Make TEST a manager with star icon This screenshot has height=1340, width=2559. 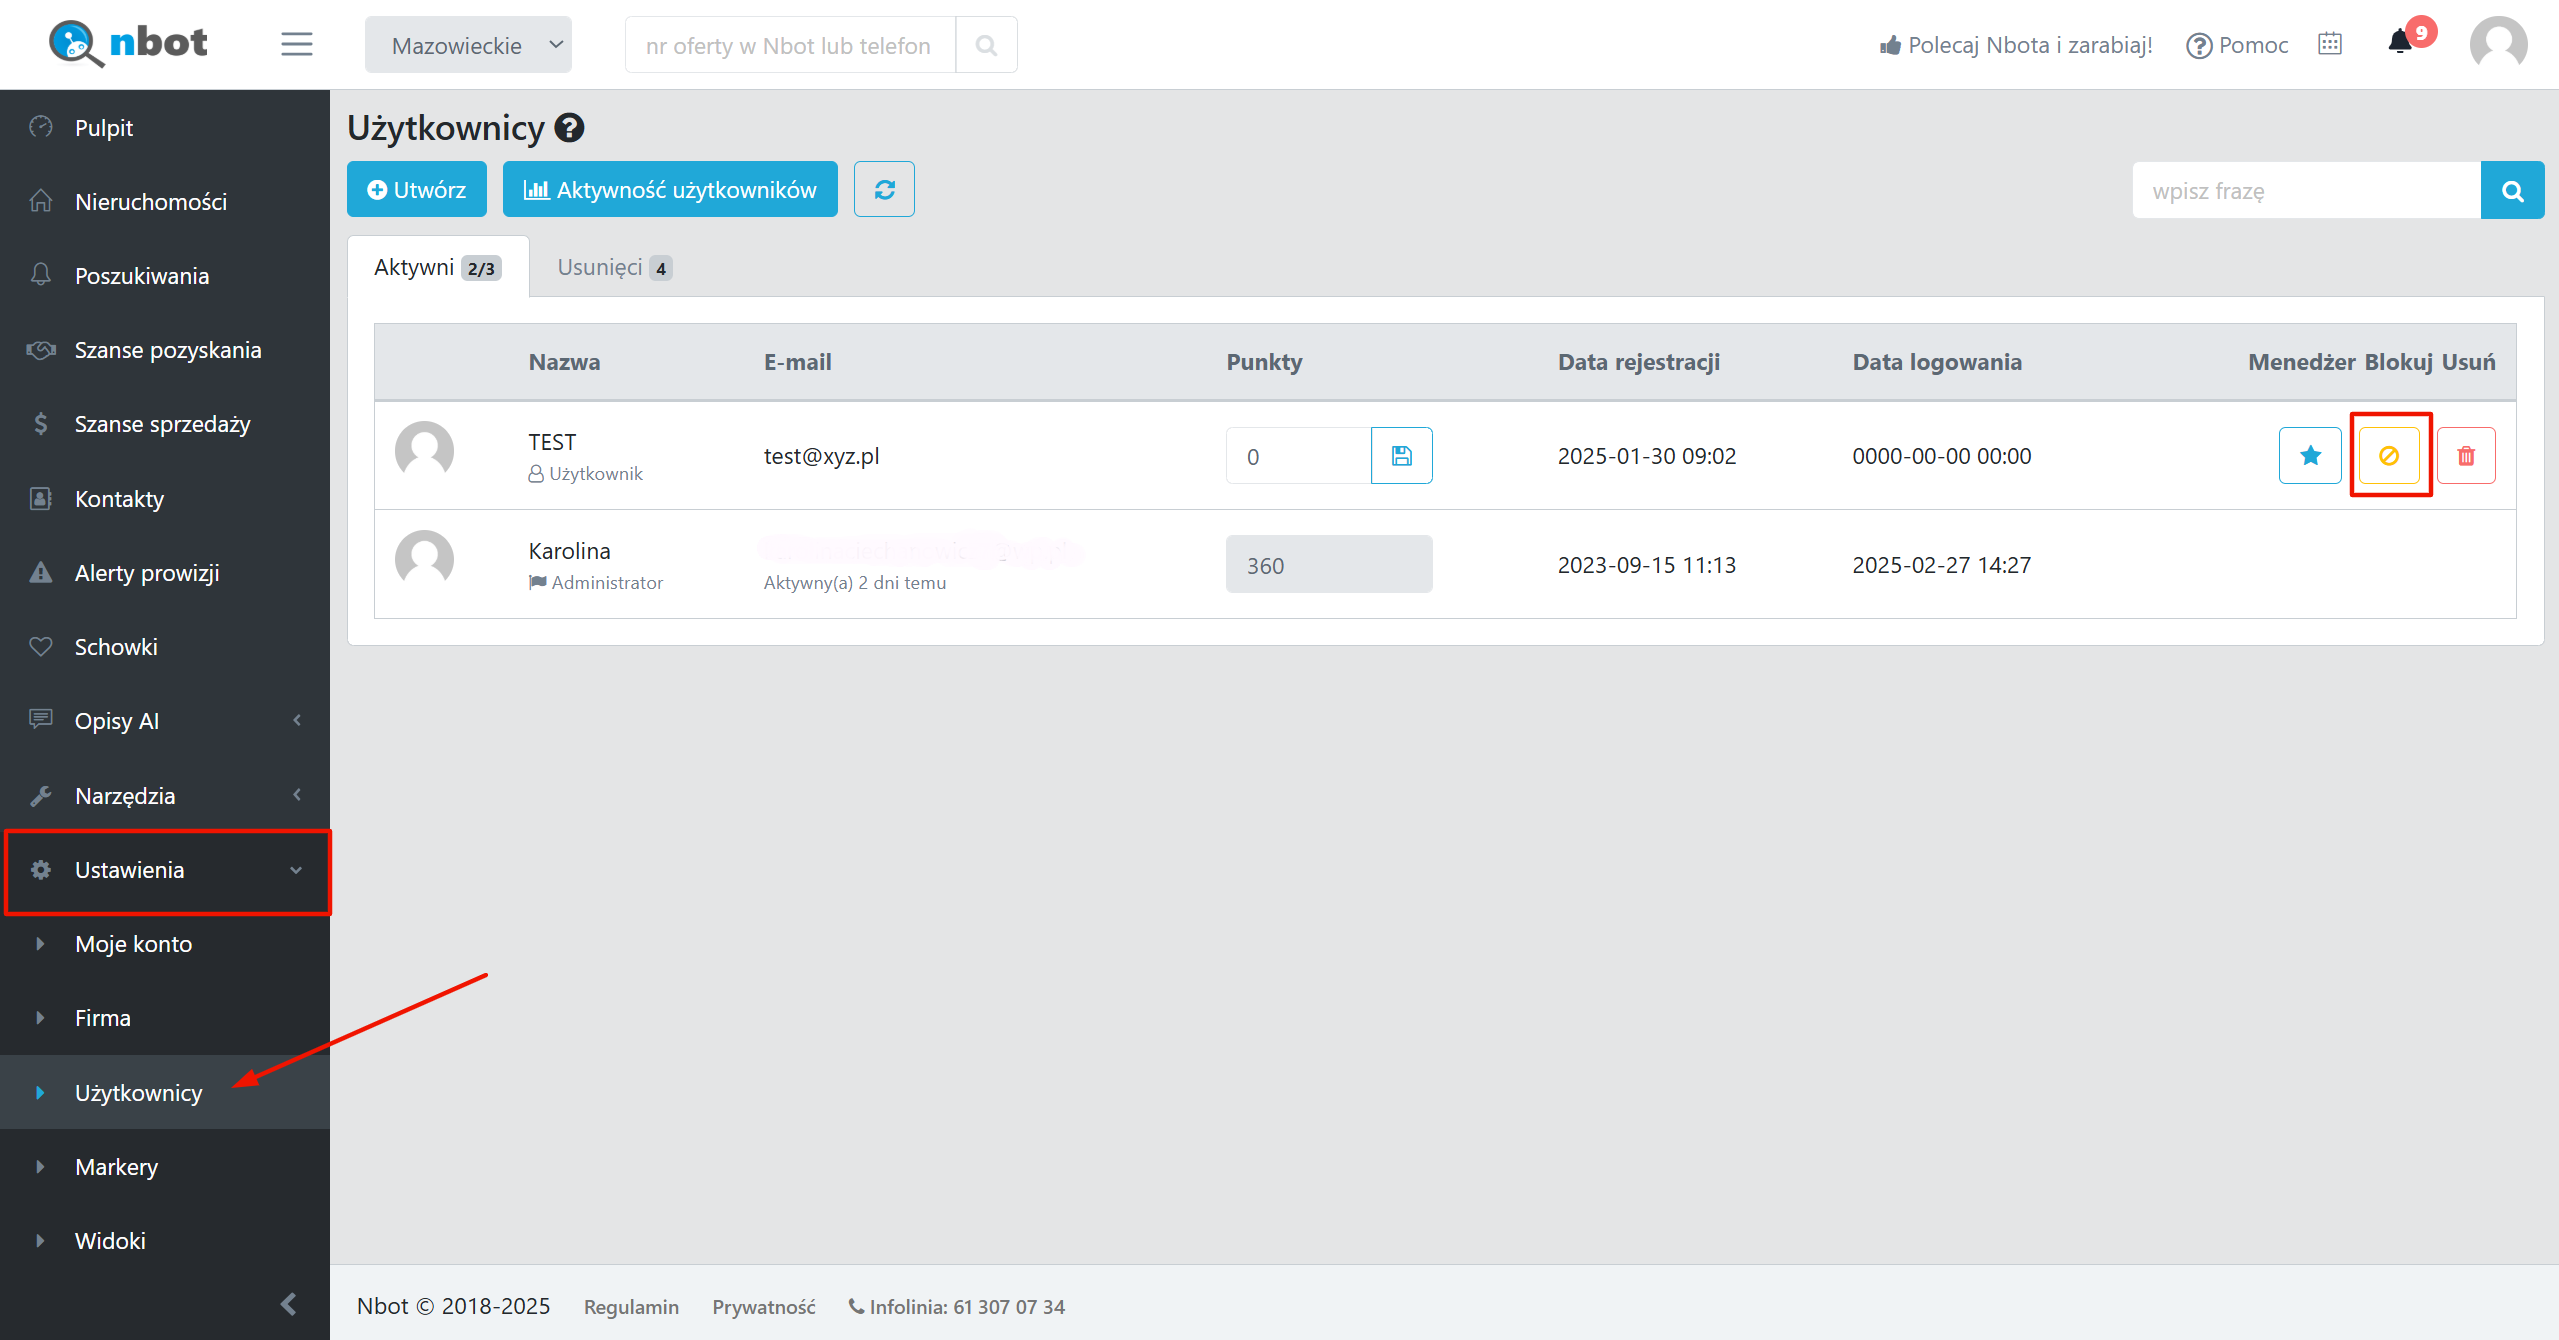(2310, 456)
